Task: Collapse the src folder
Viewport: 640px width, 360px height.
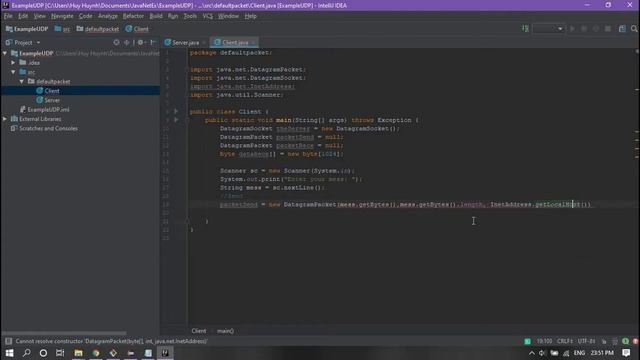Action: pos(13,72)
